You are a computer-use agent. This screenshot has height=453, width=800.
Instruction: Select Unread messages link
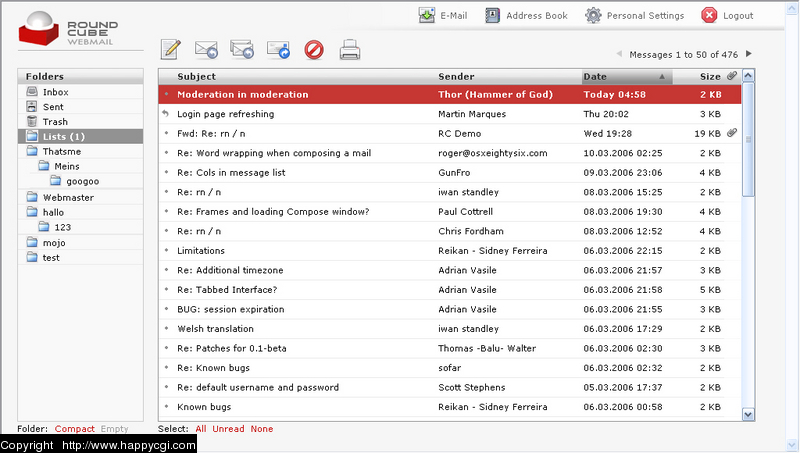(228, 429)
